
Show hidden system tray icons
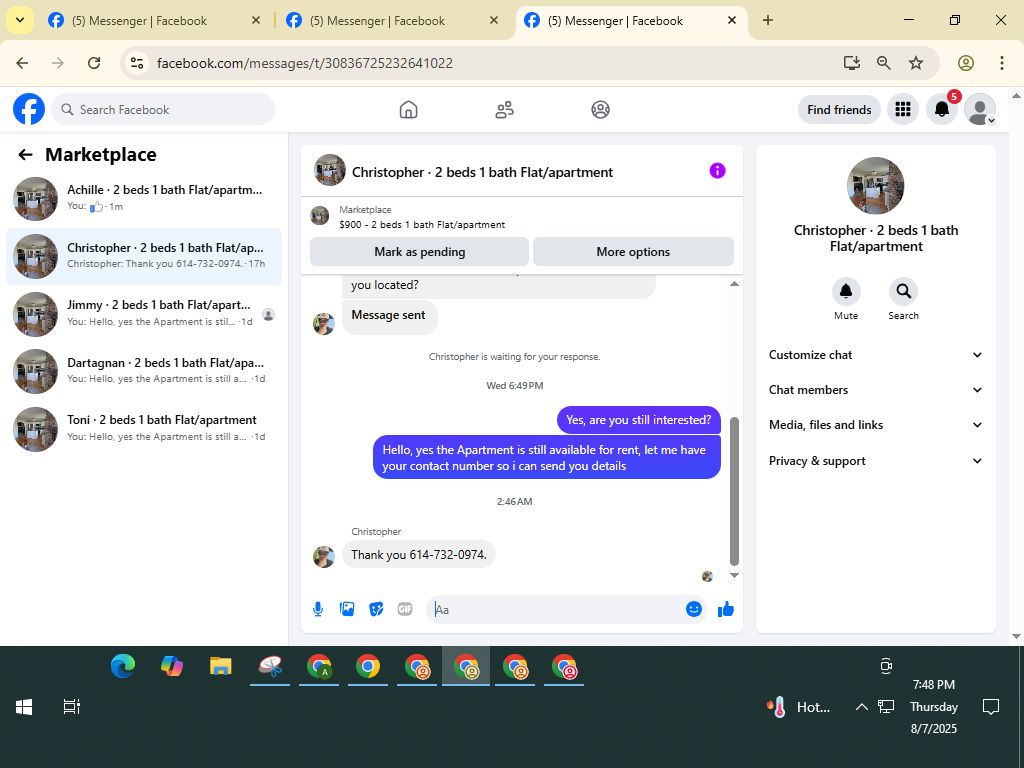point(861,707)
